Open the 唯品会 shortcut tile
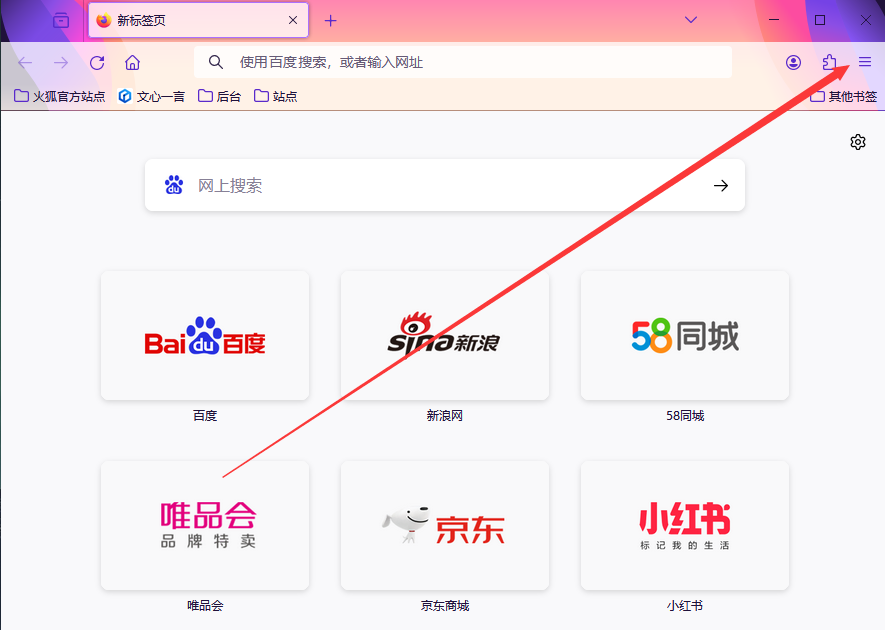Viewport: 885px width, 630px height. [x=205, y=526]
